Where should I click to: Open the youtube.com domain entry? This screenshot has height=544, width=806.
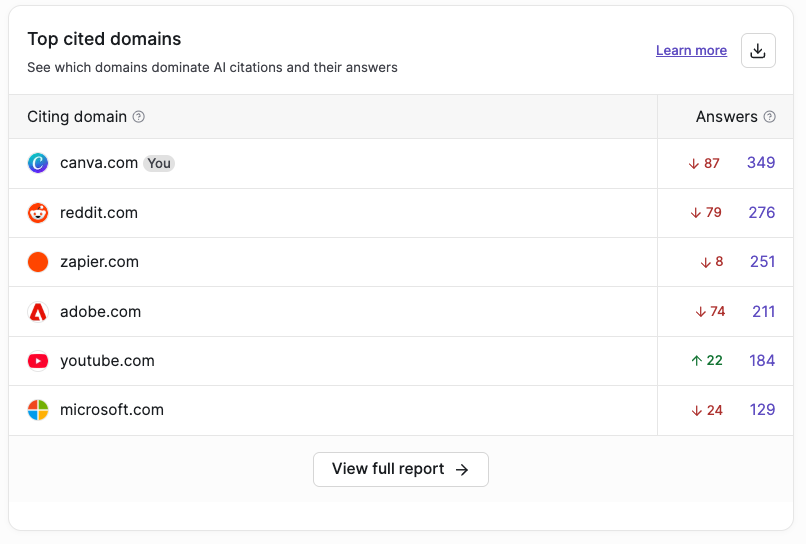[107, 361]
